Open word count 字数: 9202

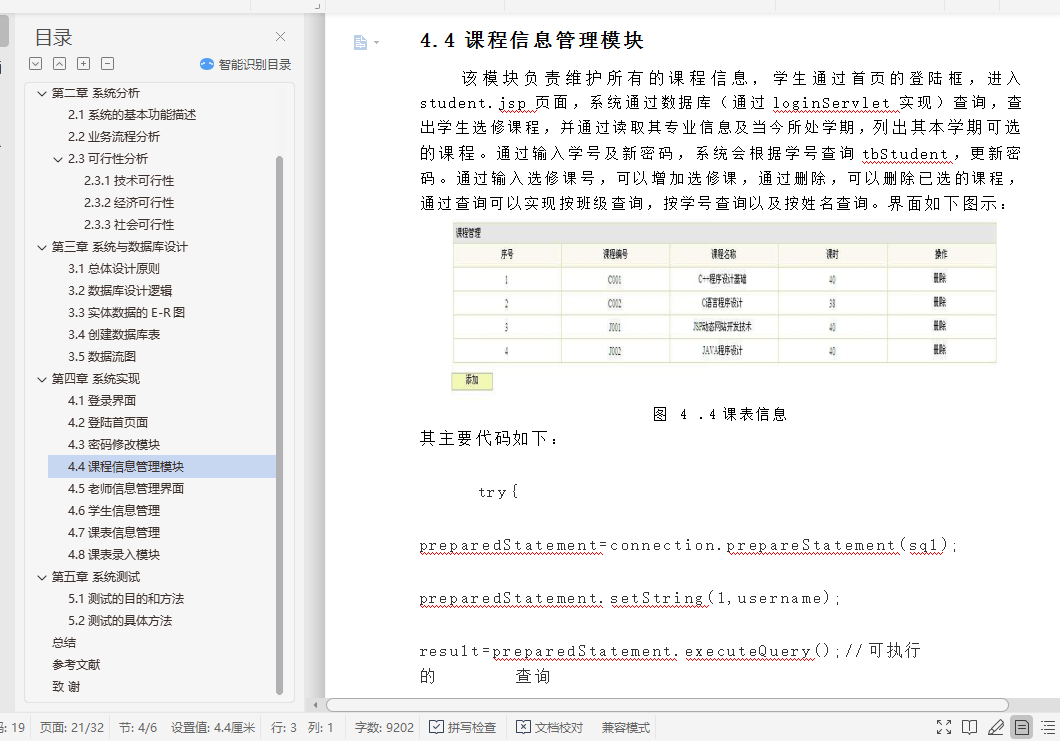(x=384, y=727)
